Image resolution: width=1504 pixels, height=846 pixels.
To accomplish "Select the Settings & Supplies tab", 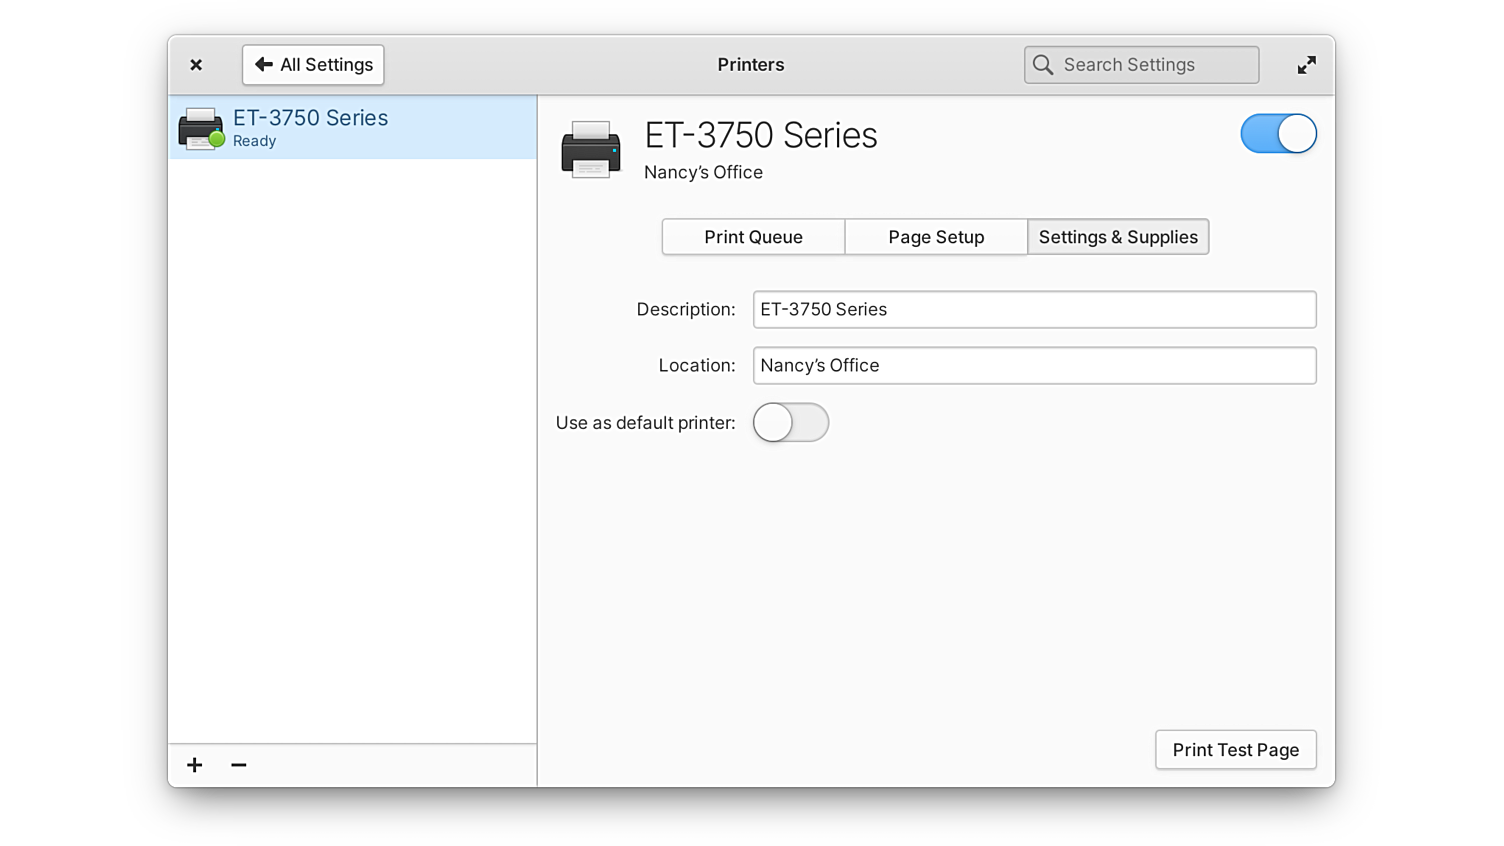I will 1118,237.
